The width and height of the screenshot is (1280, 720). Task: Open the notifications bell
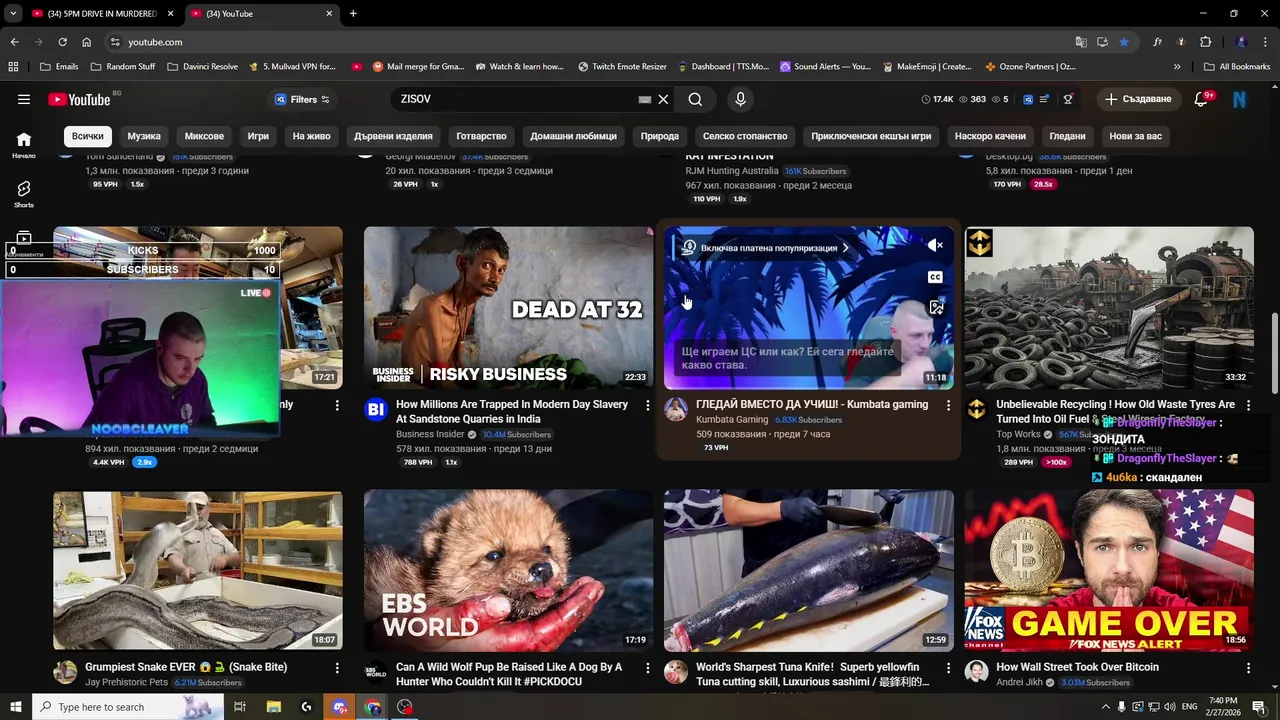[x=1202, y=99]
